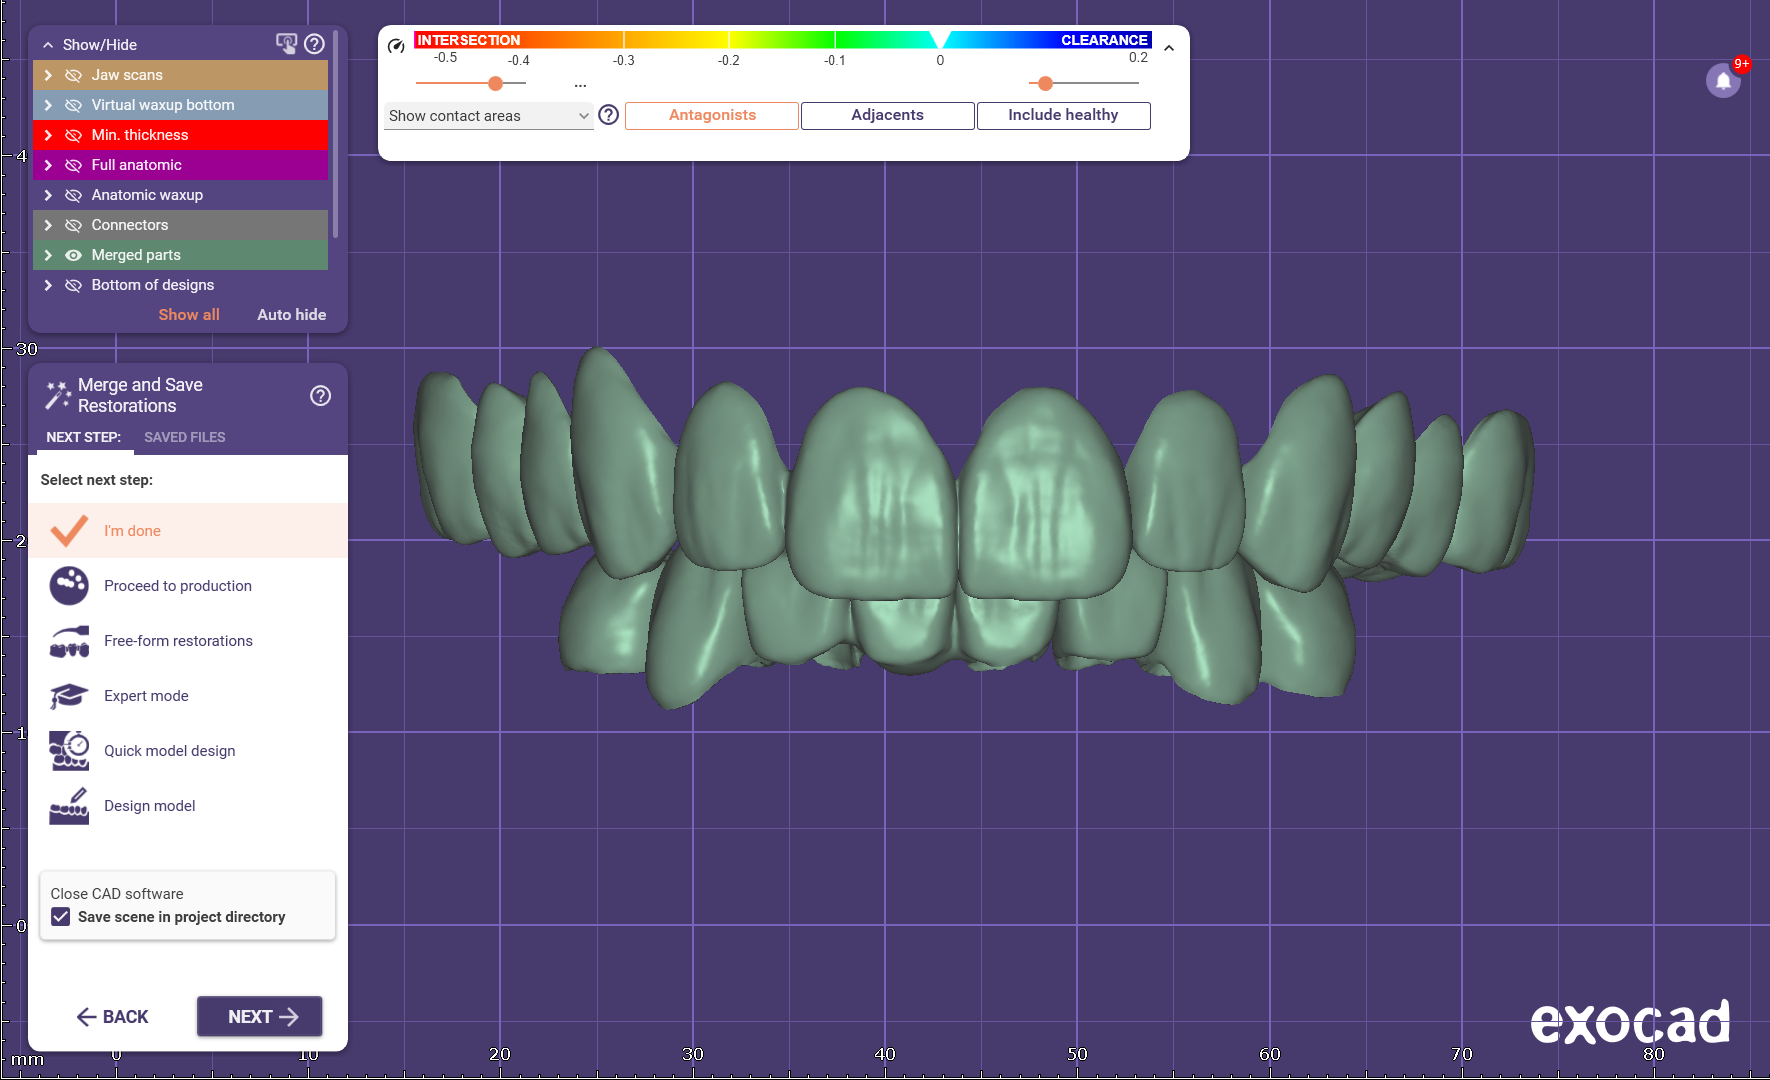
Task: Click the notification bell icon
Action: [1723, 81]
